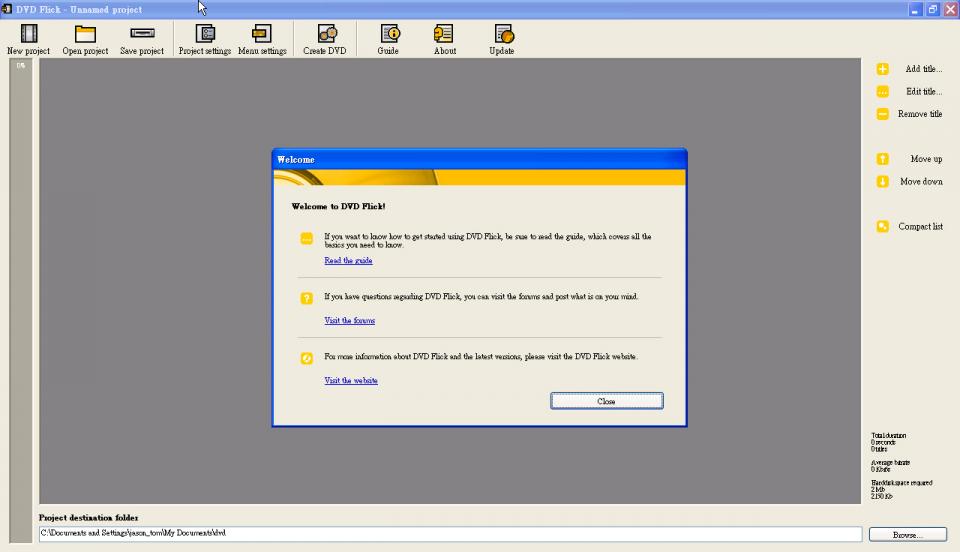Click the Add title plus icon
Viewport: 960px width, 552px height.
pyautogui.click(x=882, y=69)
